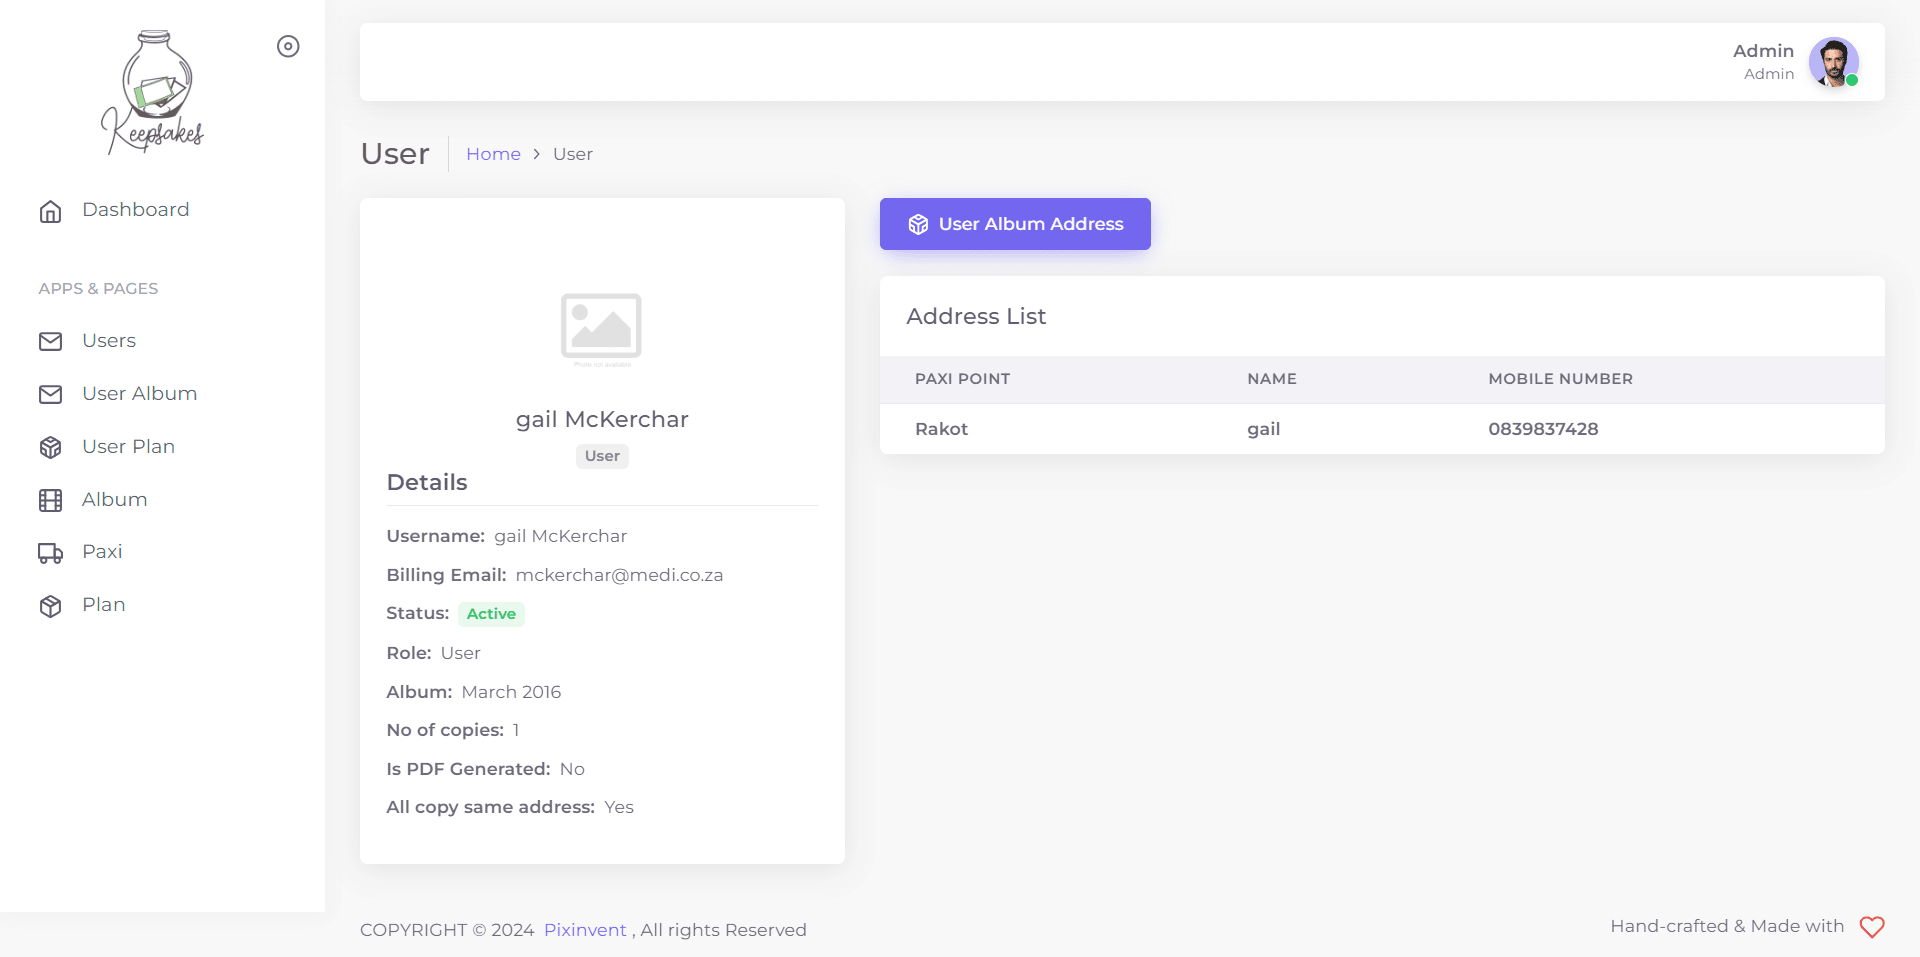The image size is (1920, 957).
Task: Click the Users envelope icon
Action: 50,342
